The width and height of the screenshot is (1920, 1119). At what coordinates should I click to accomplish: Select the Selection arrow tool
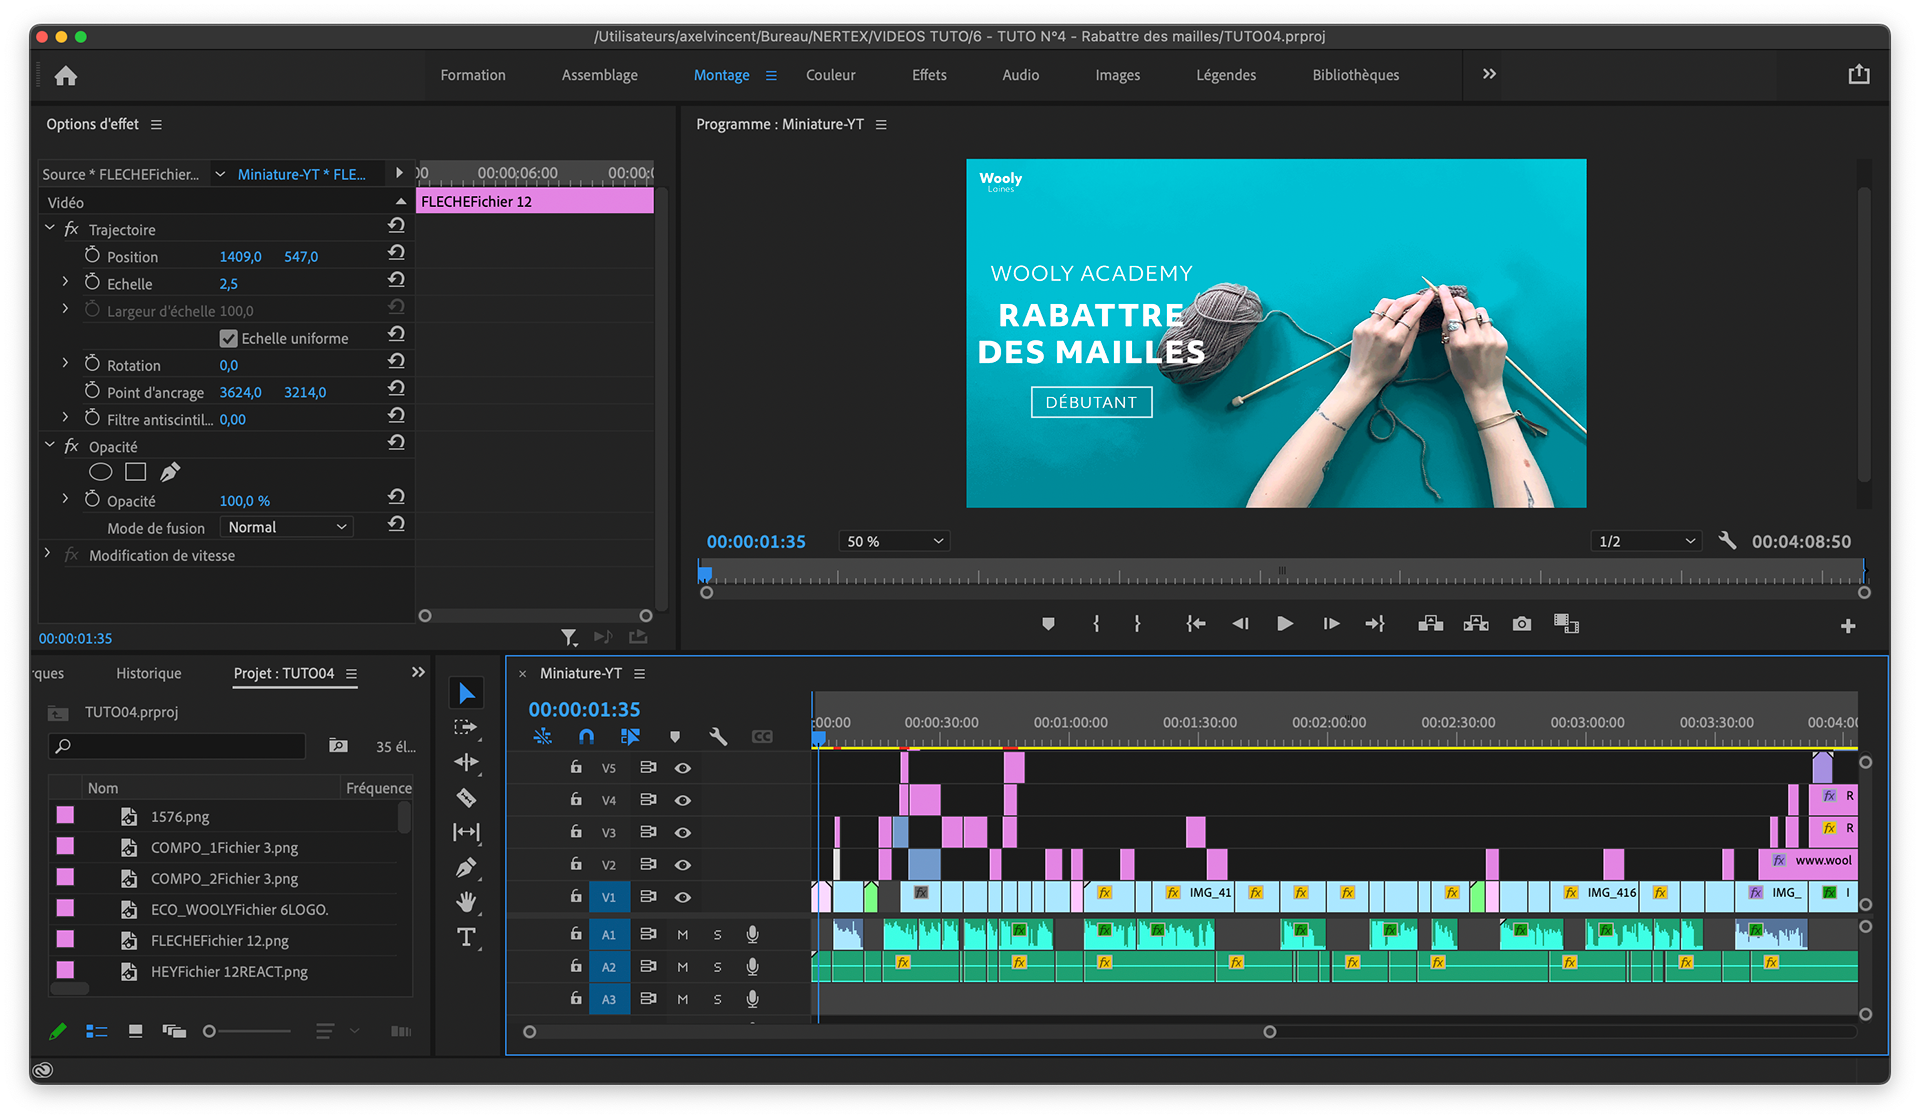[466, 693]
